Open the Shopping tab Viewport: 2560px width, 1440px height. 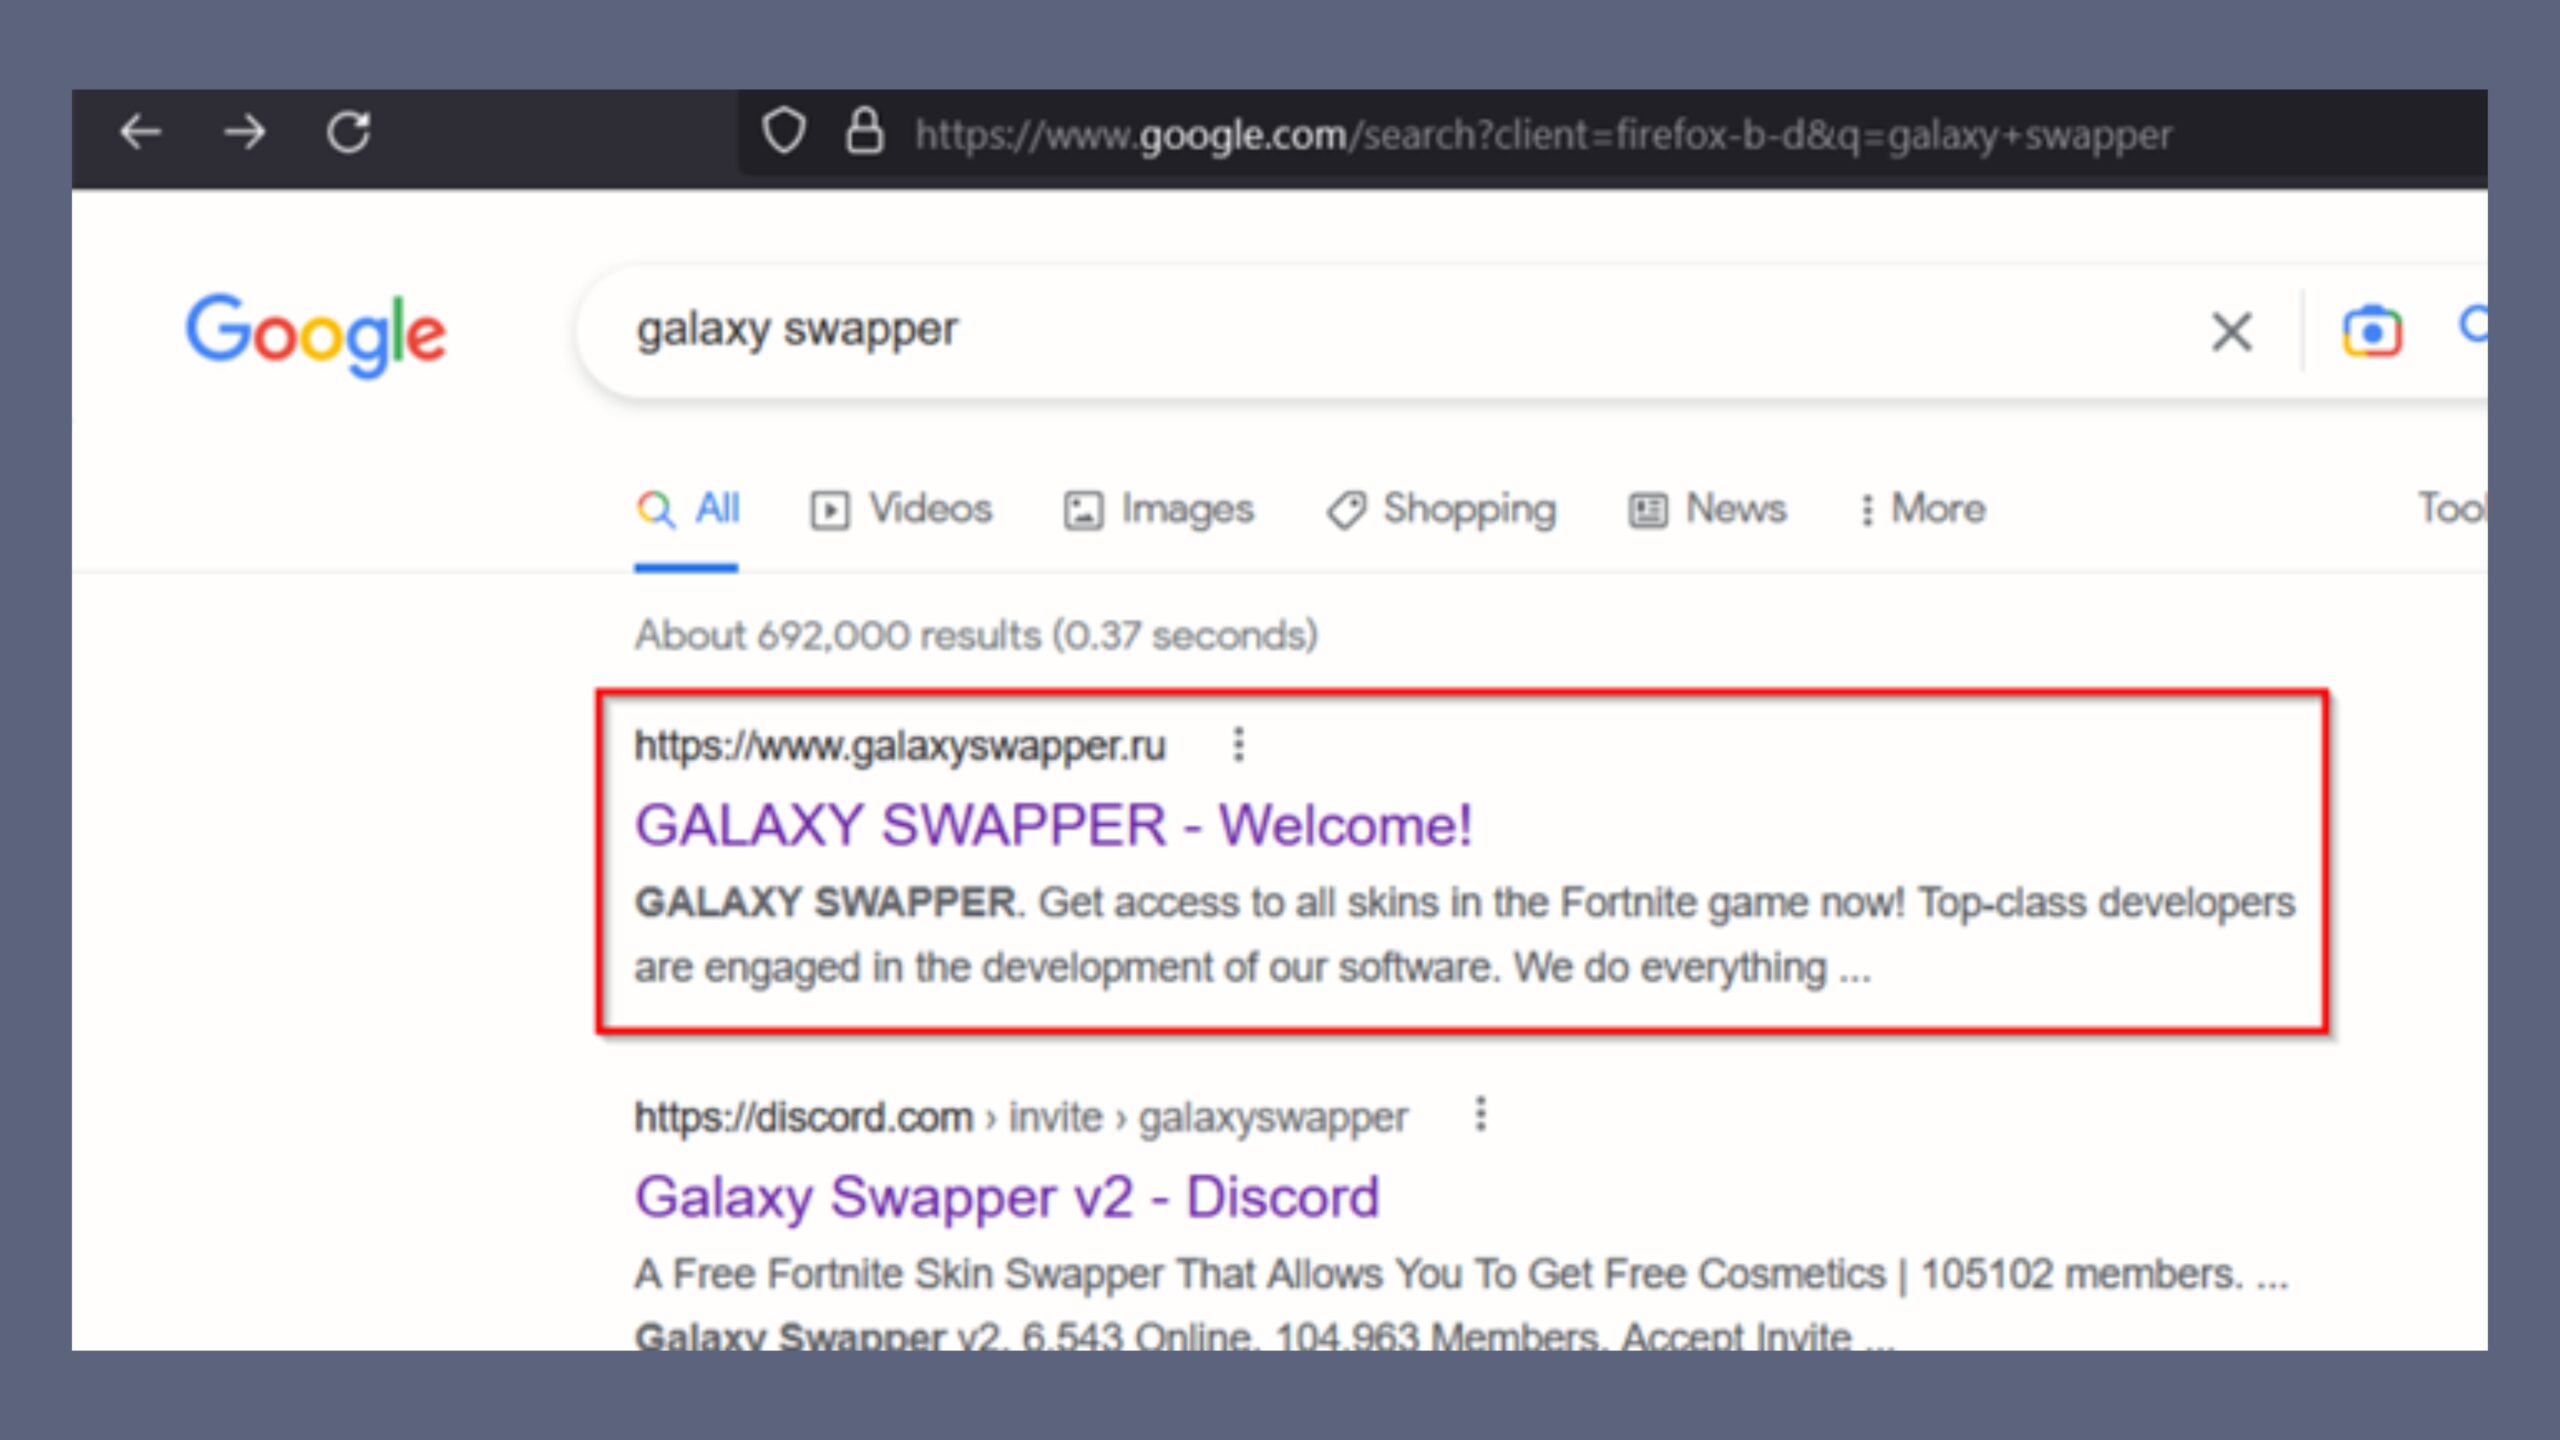pos(1441,509)
